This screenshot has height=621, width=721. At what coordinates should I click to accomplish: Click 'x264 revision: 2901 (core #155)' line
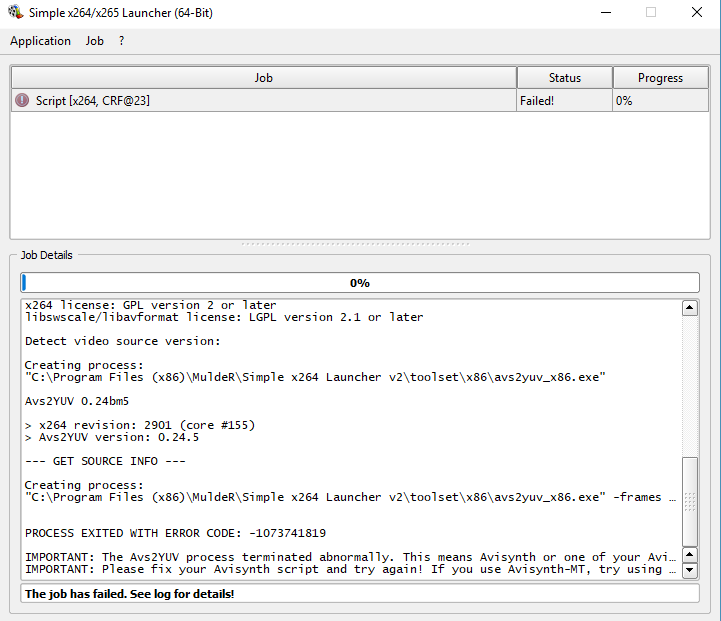click(x=140, y=425)
